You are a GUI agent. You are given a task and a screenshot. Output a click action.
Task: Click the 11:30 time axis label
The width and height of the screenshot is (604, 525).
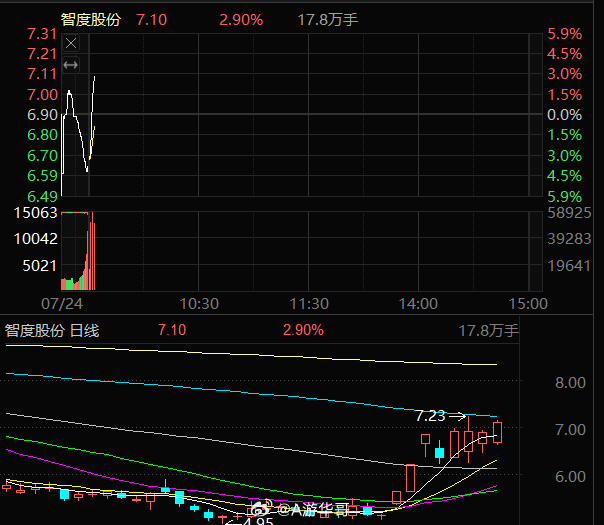click(x=309, y=304)
